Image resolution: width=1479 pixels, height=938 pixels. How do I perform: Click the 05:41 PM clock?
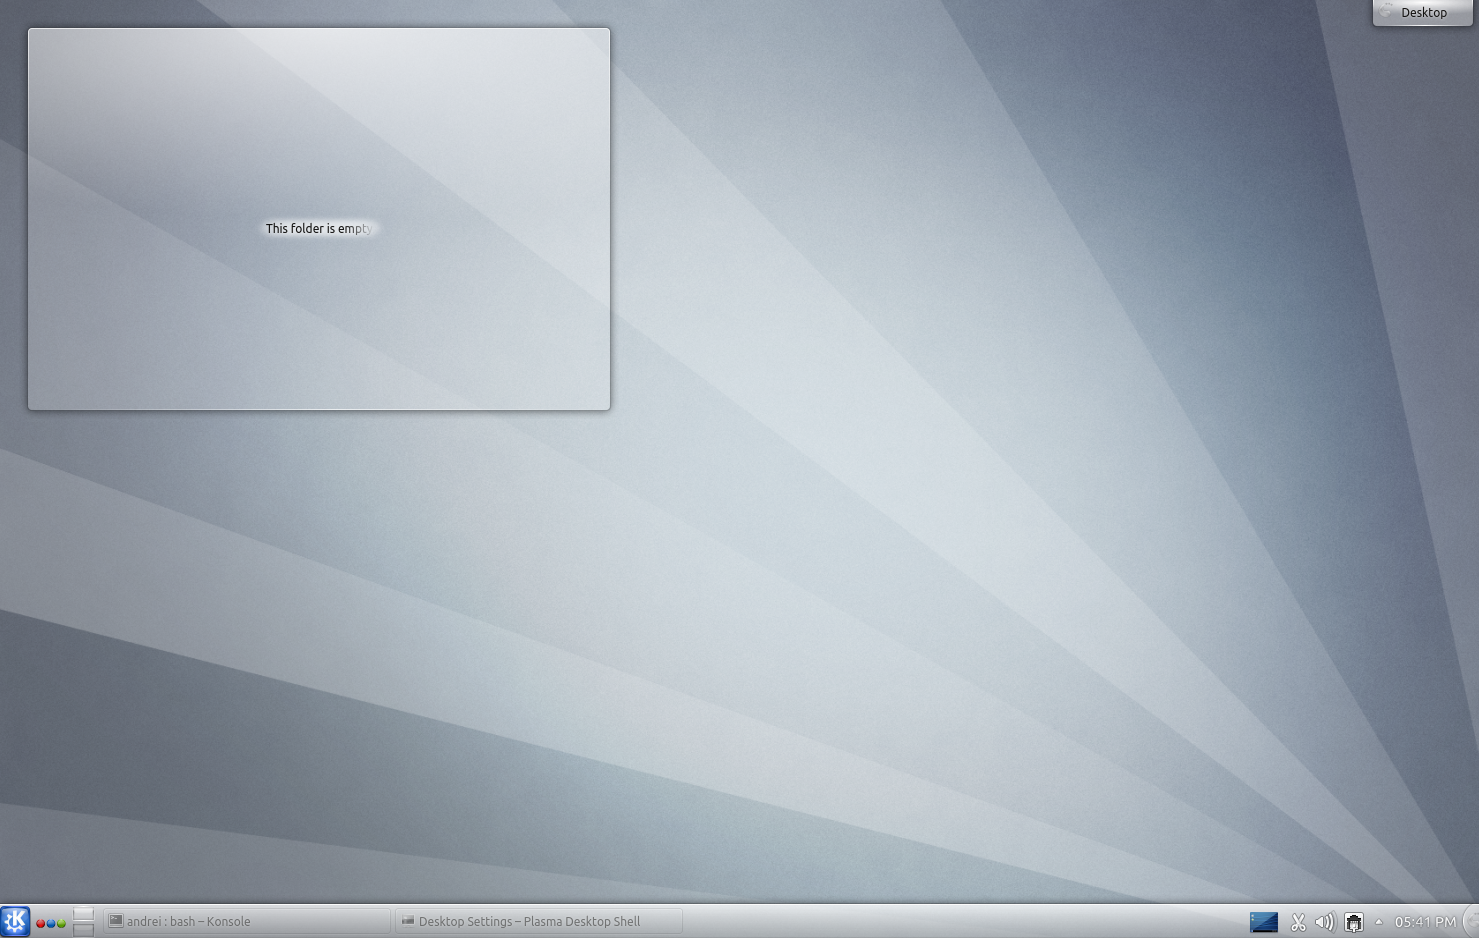[1425, 922]
